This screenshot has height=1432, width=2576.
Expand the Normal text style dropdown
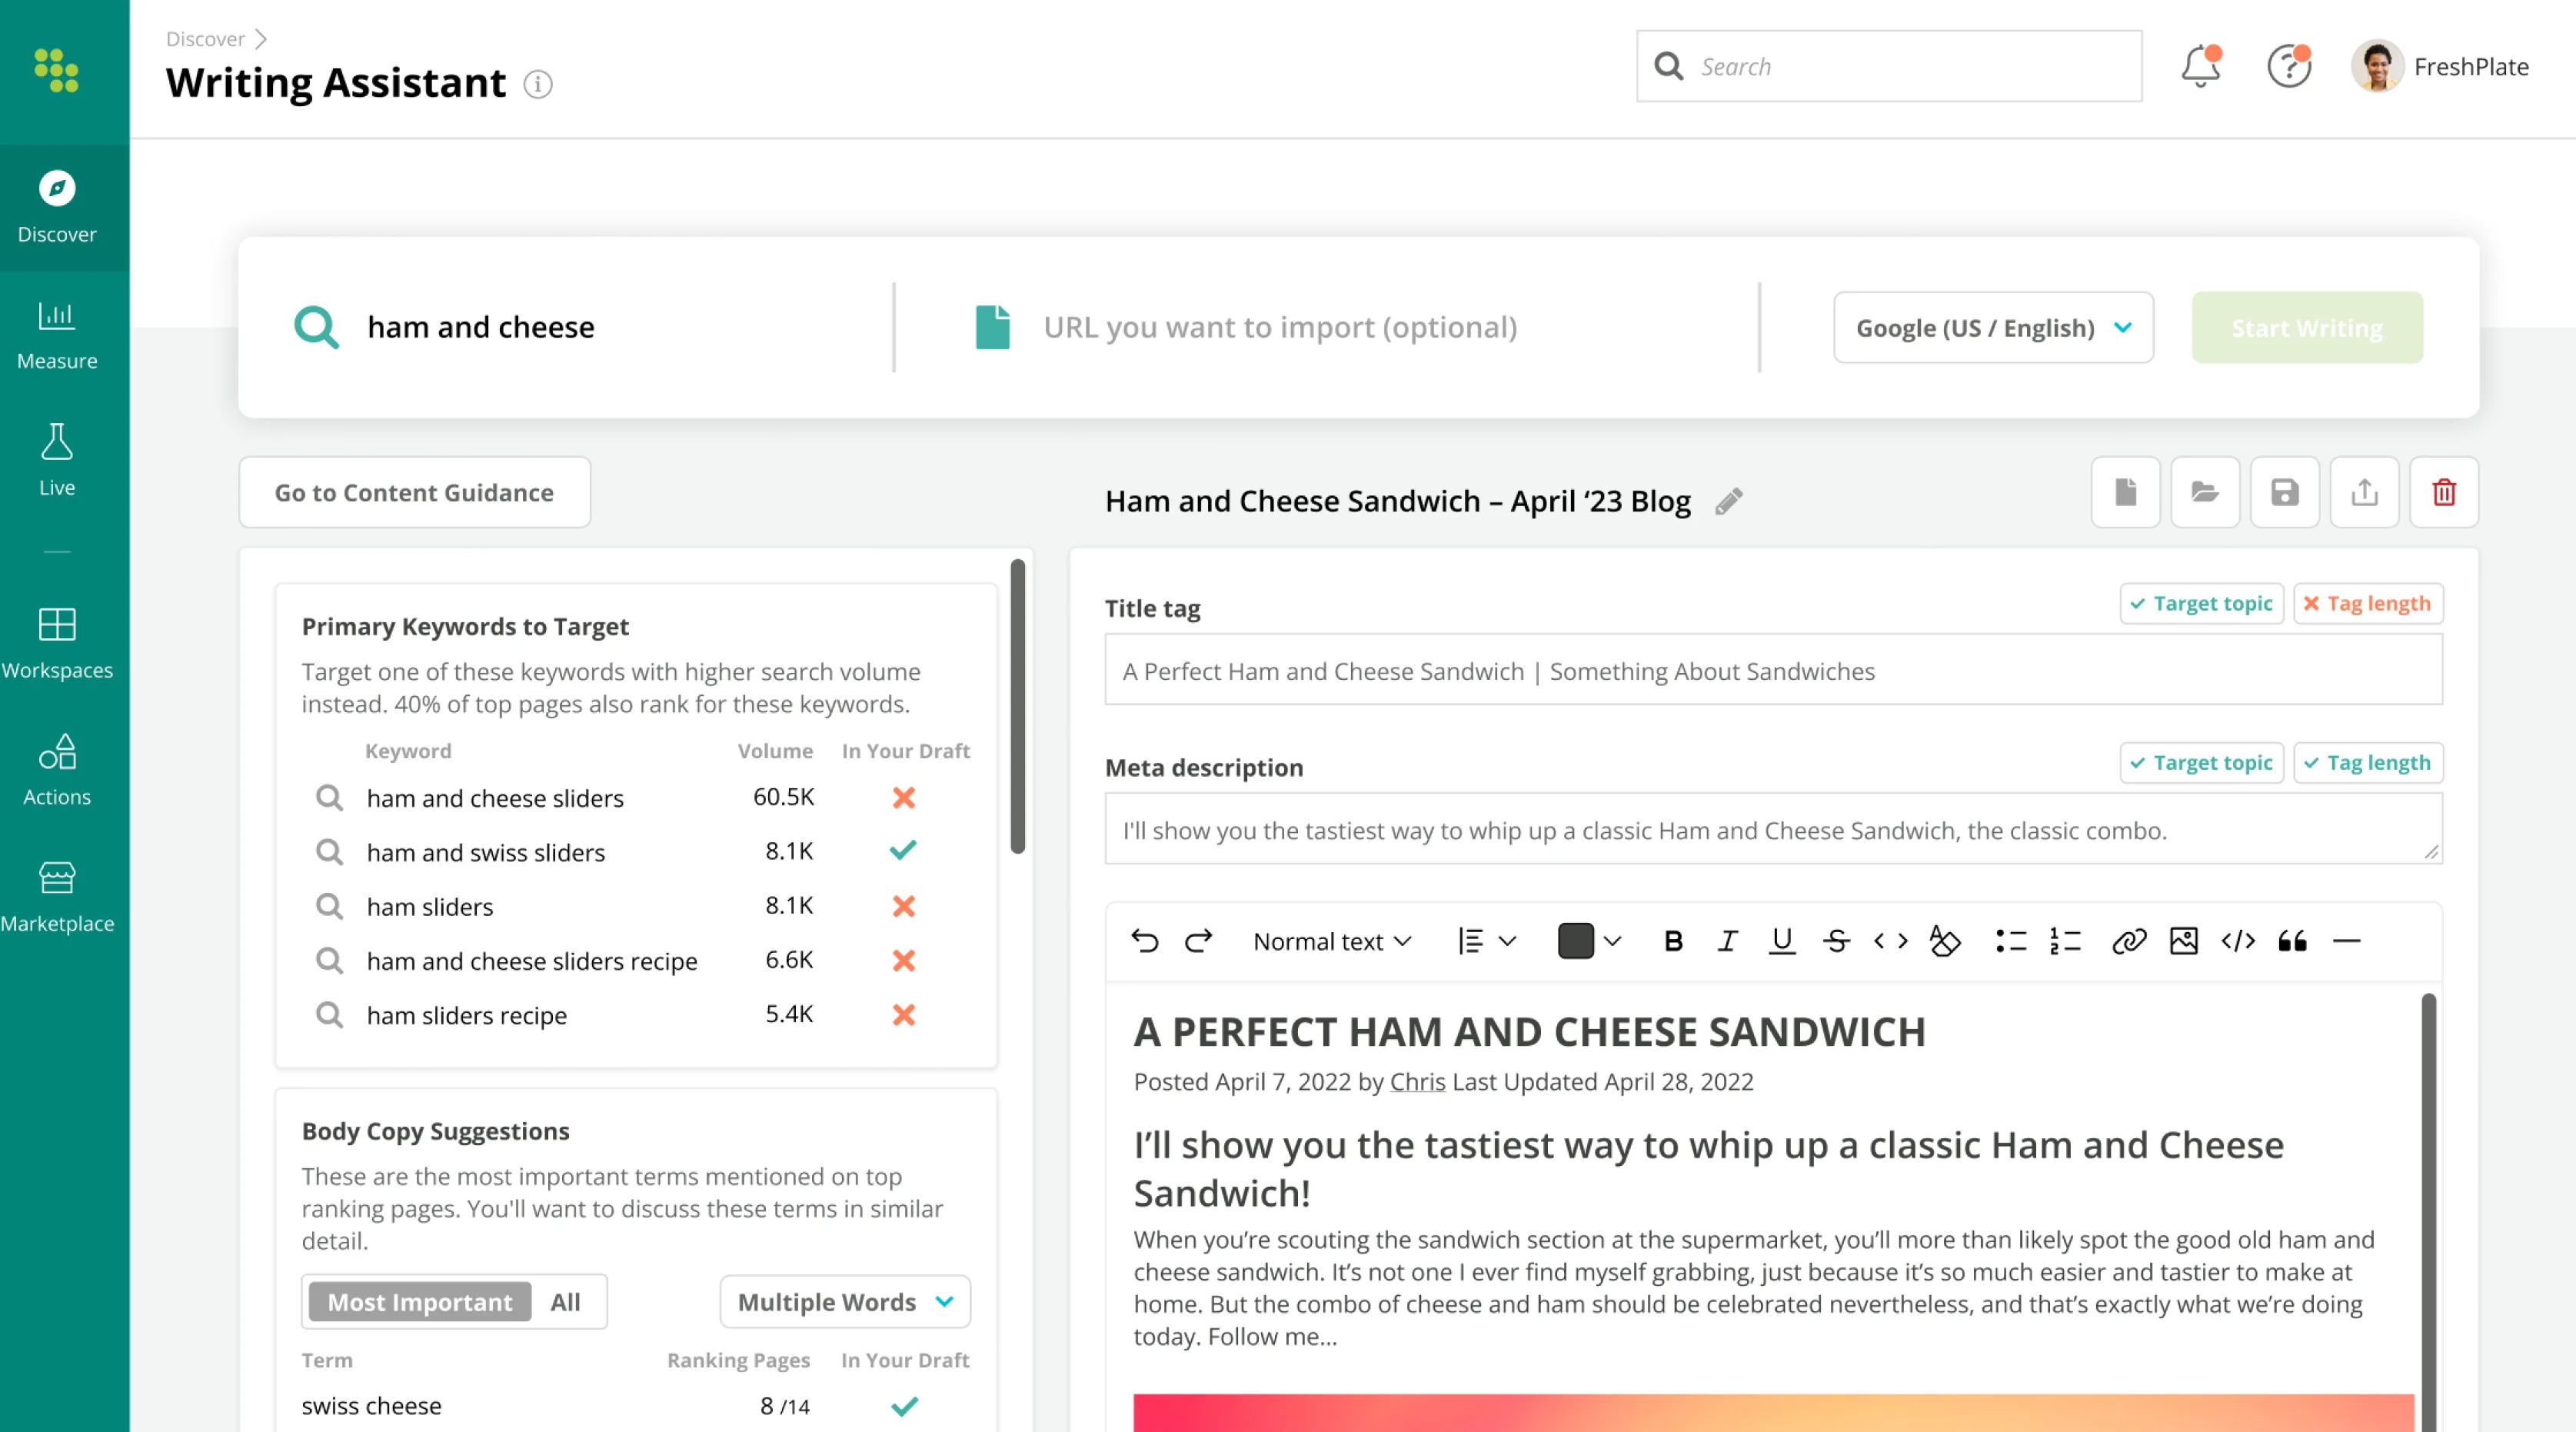coord(1331,941)
